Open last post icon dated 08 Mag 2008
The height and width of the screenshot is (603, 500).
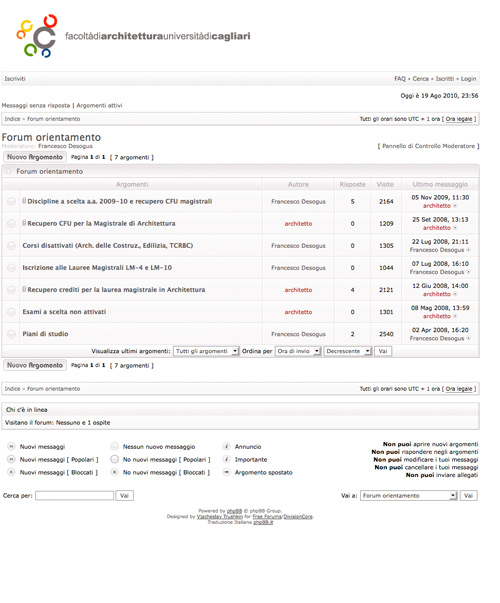455,316
